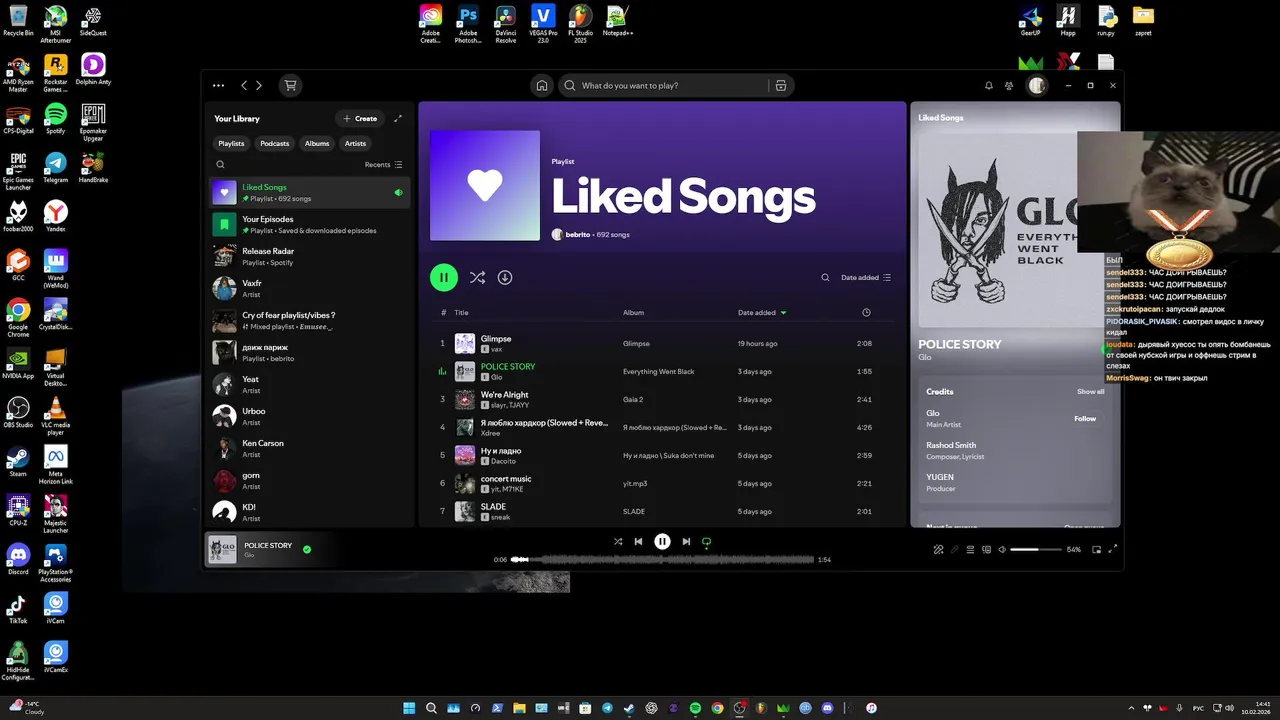
Task: Open Connect to a device icon
Action: click(986, 549)
